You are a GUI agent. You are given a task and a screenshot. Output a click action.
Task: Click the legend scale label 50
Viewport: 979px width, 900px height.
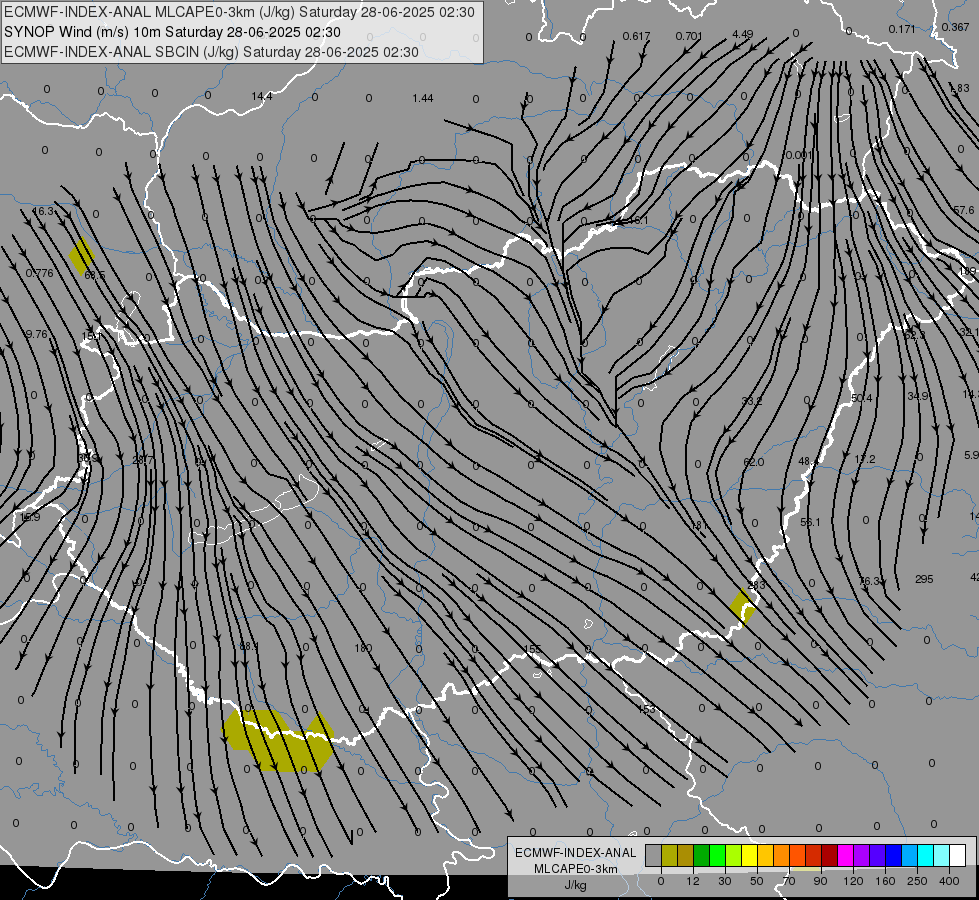click(x=756, y=881)
